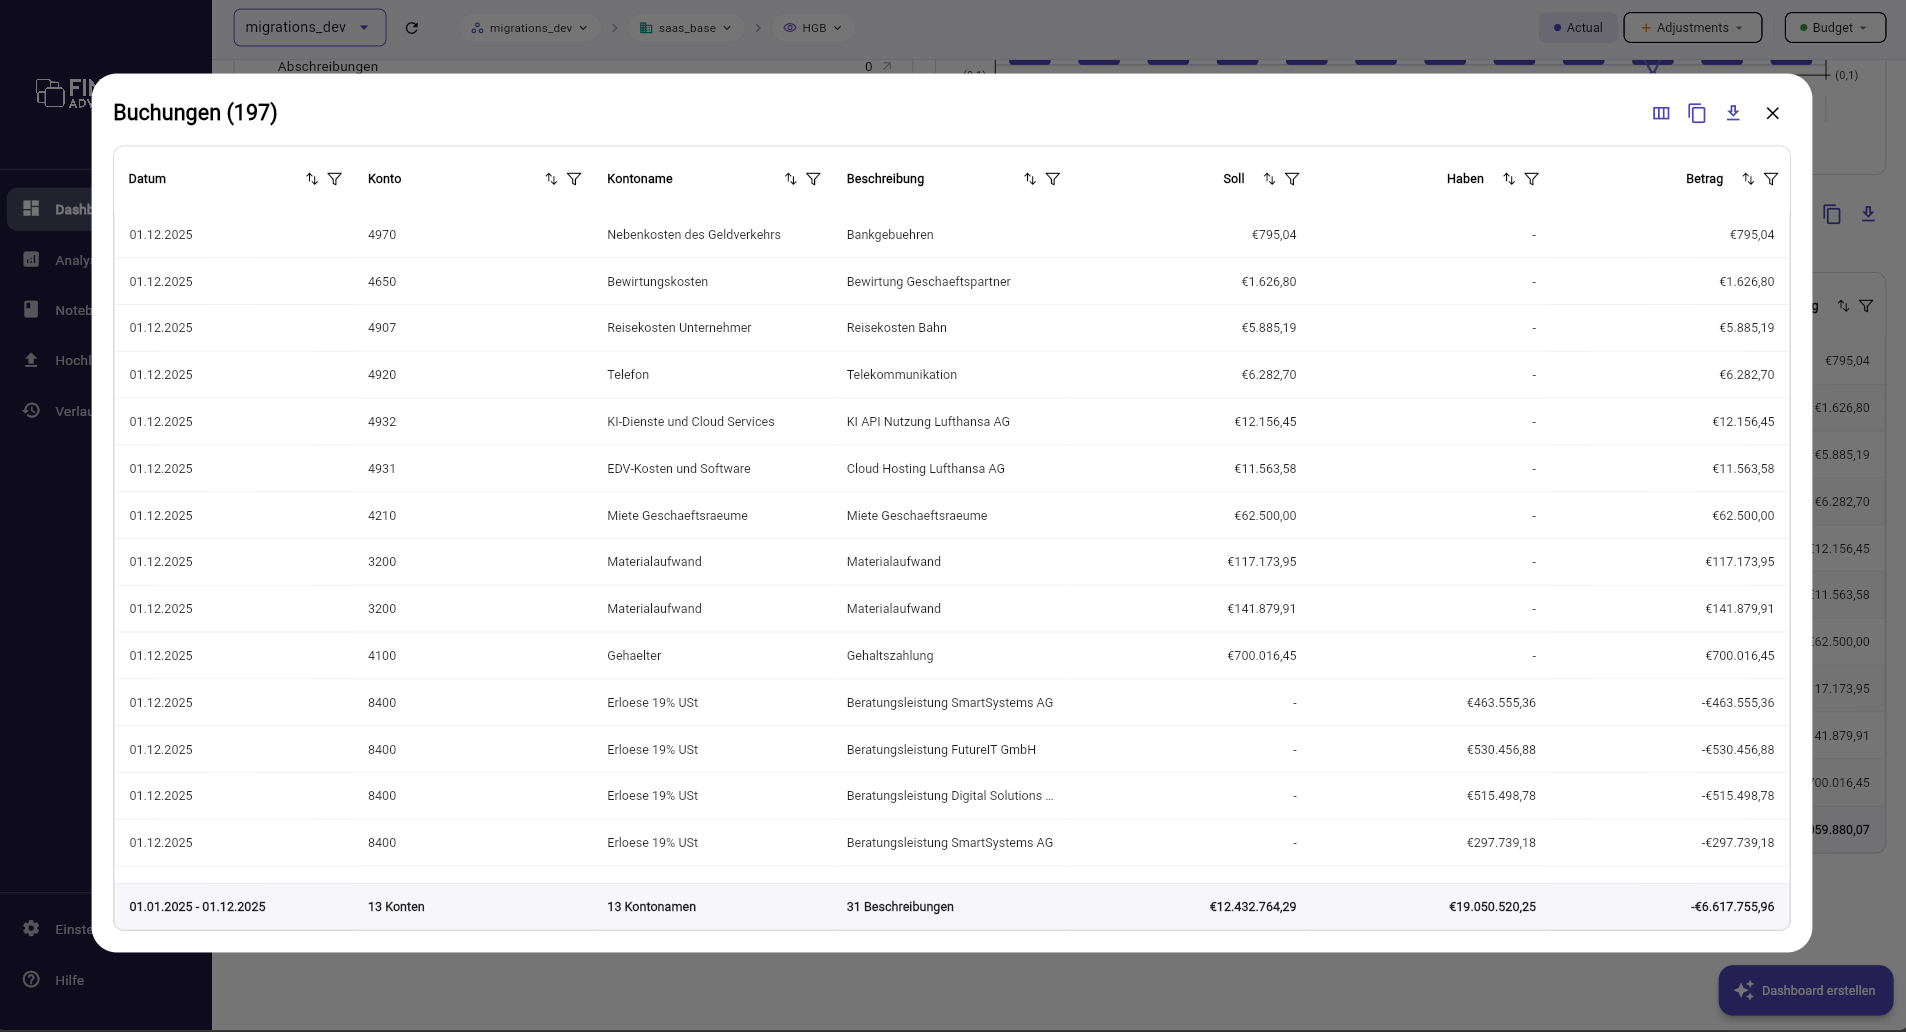The width and height of the screenshot is (1906, 1032).
Task: Expand migrations_dev breadcrumb dropdown
Action: [530, 28]
